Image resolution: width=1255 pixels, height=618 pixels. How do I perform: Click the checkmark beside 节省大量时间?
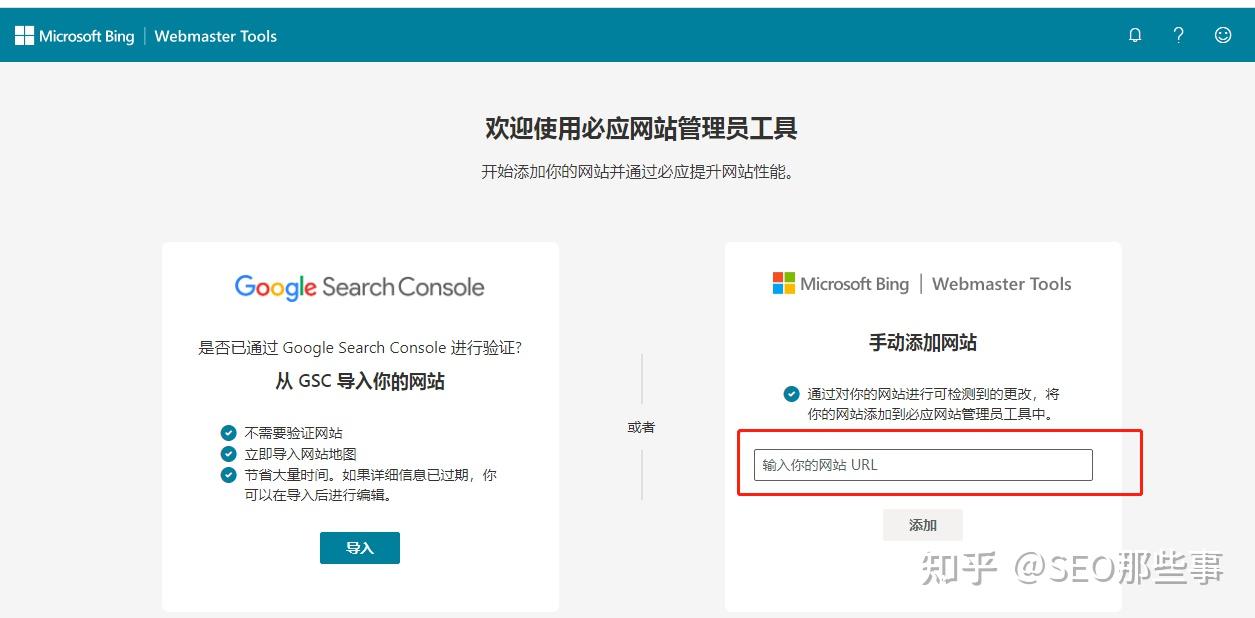tap(228, 475)
